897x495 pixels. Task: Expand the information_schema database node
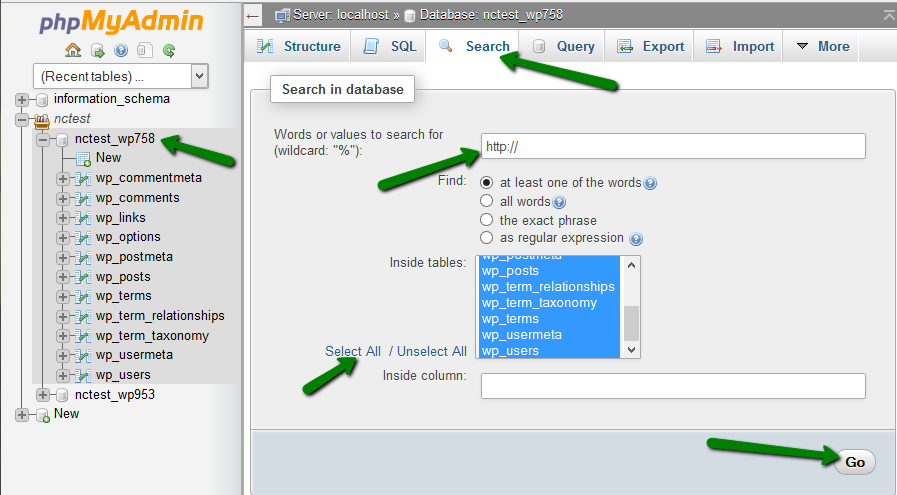click(22, 100)
